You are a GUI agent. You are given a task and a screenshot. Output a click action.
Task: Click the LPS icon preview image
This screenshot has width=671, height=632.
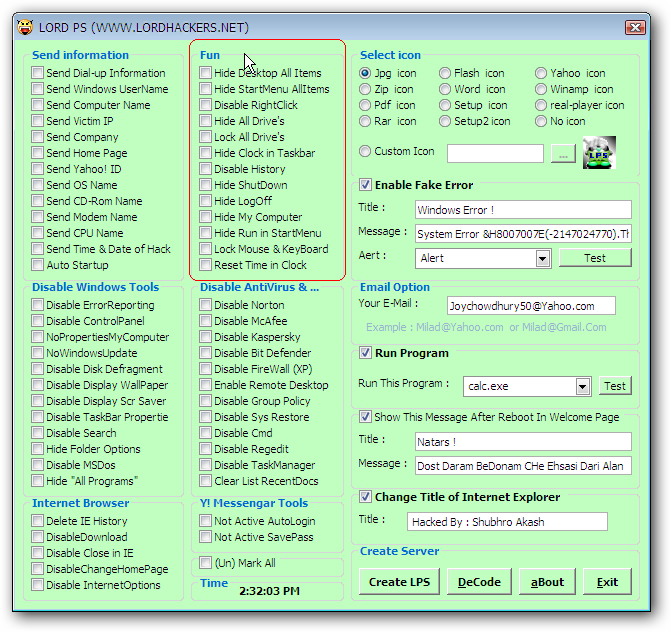(599, 153)
